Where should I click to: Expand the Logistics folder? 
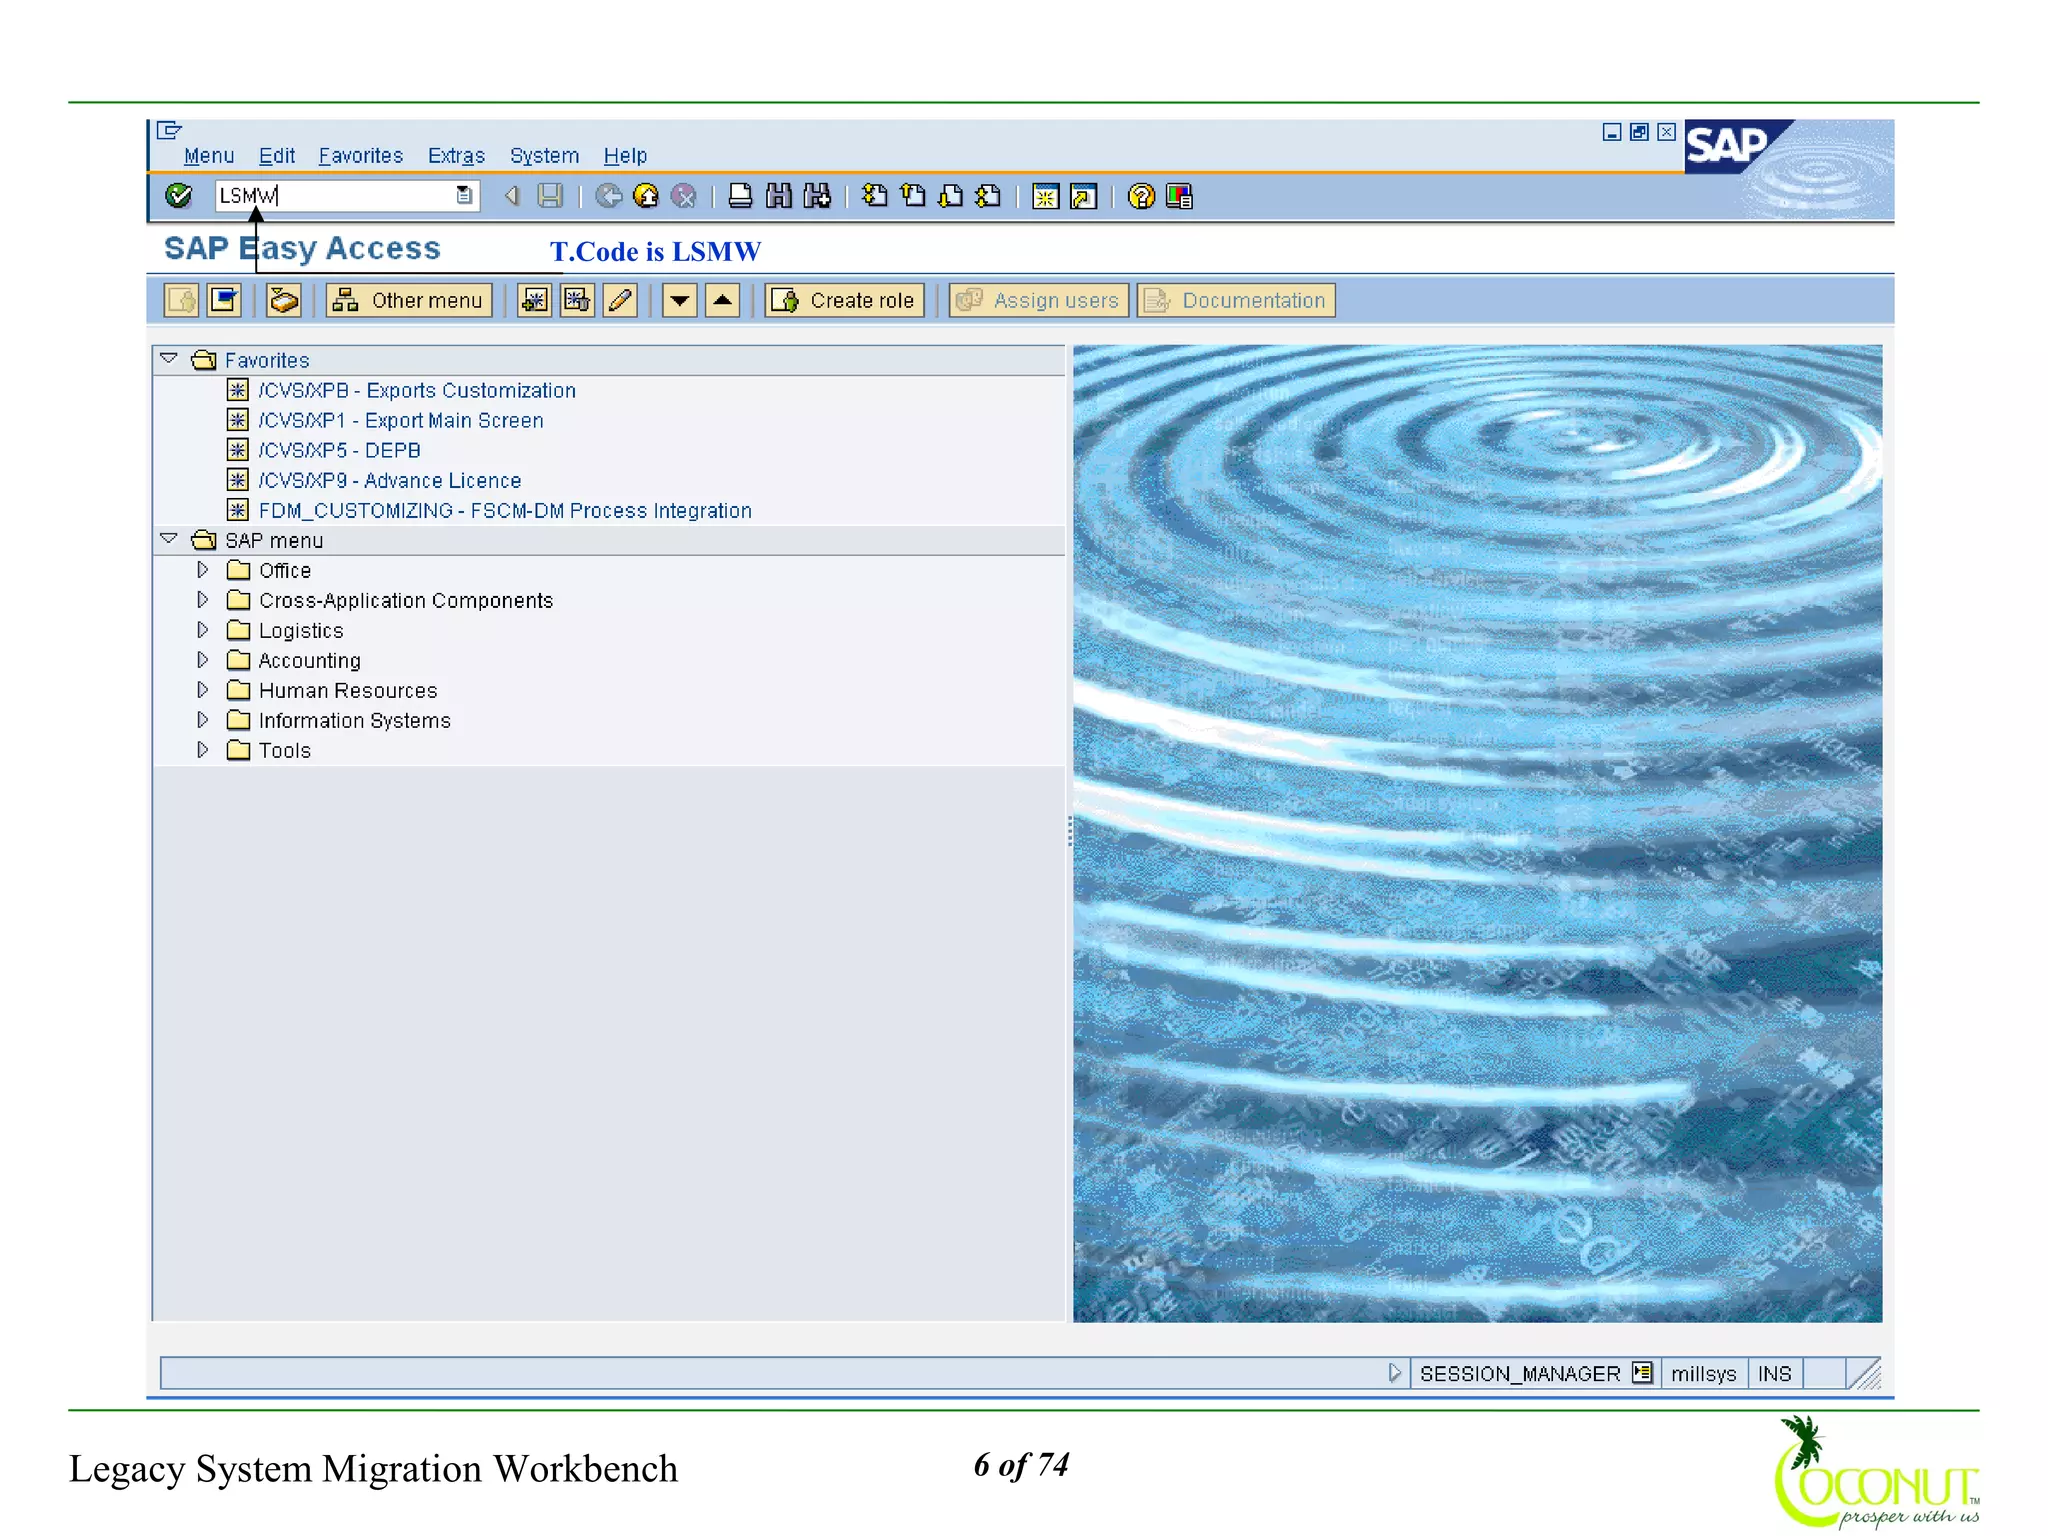pyautogui.click(x=203, y=629)
